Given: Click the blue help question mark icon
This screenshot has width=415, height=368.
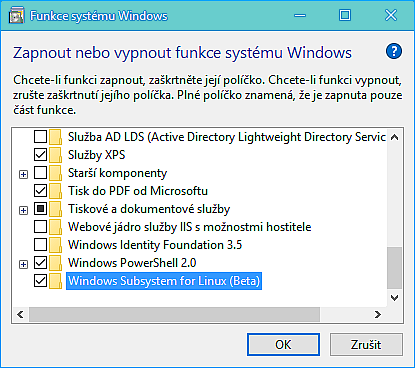Looking at the screenshot, I should click(394, 51).
